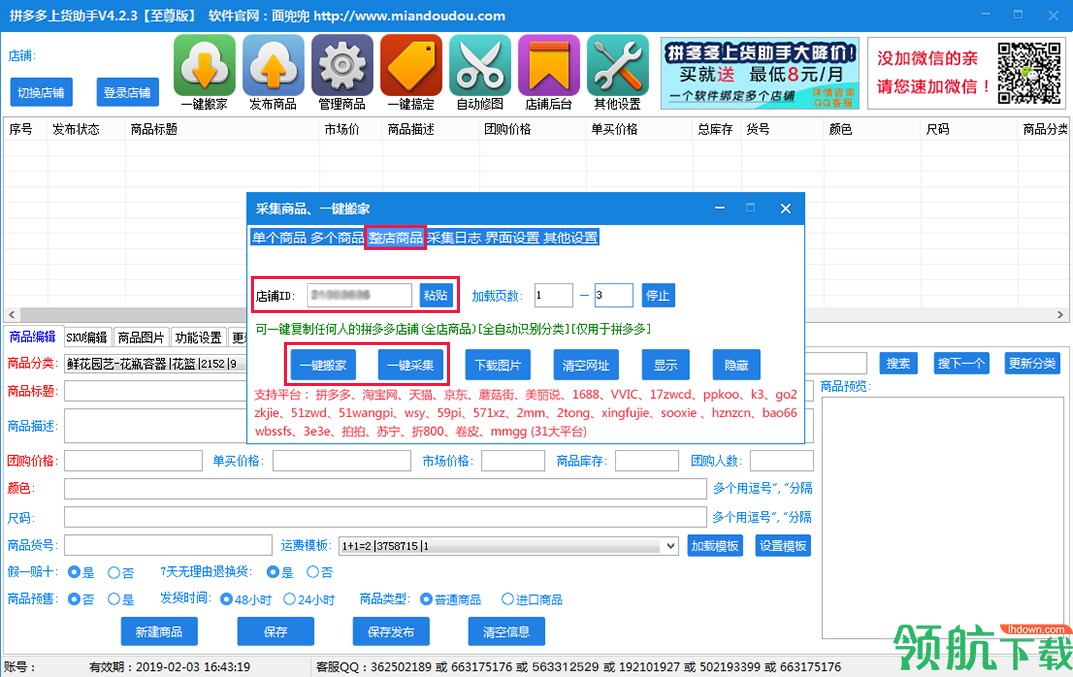Click the WeChat QR code image
The image size is (1073, 677).
[x=1029, y=73]
